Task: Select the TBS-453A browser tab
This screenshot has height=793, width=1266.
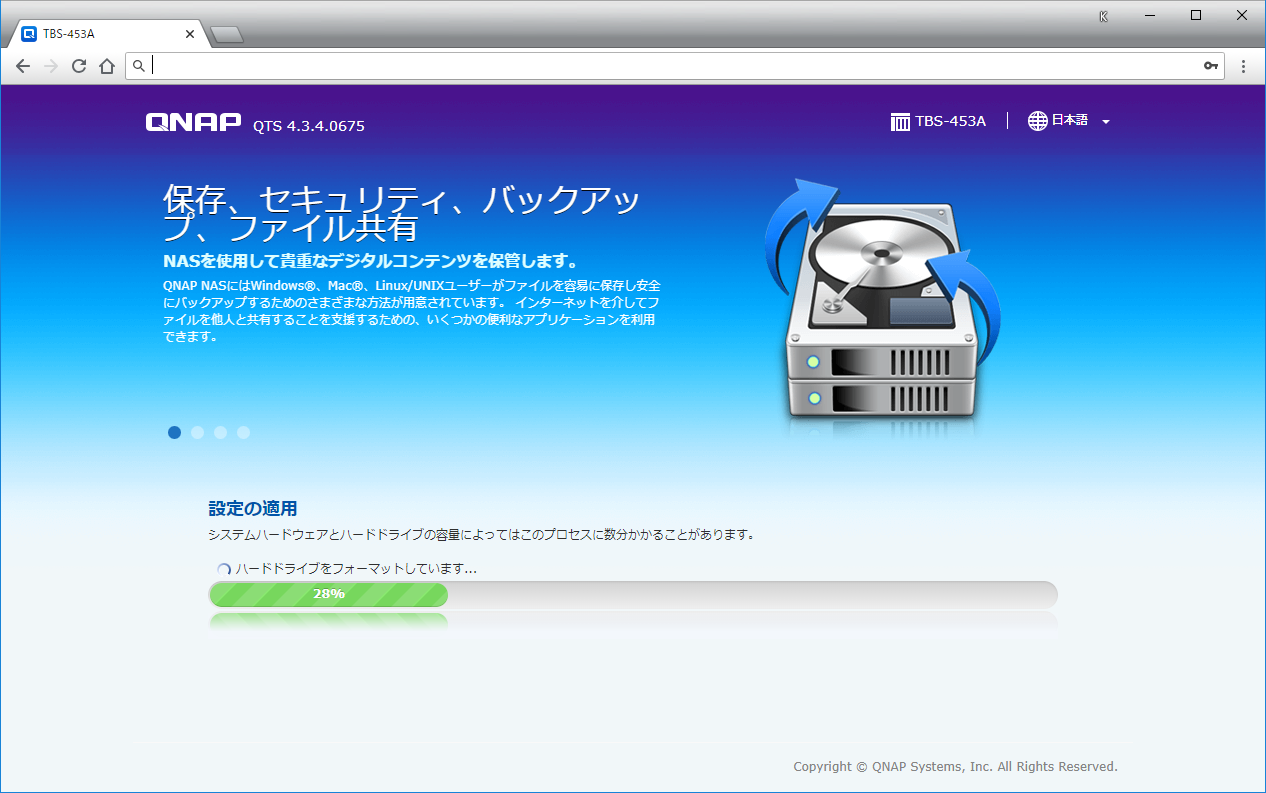Action: [x=100, y=34]
